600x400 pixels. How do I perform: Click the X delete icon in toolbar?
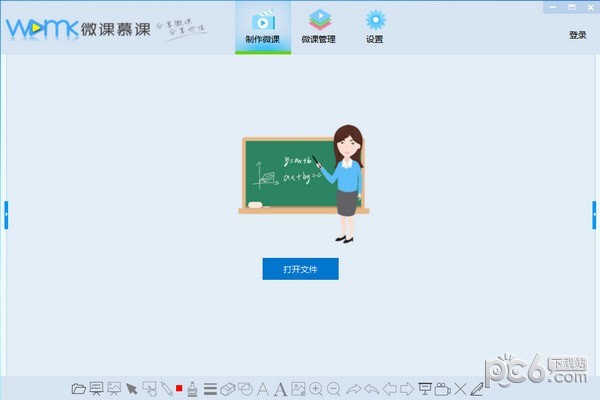coord(460,388)
